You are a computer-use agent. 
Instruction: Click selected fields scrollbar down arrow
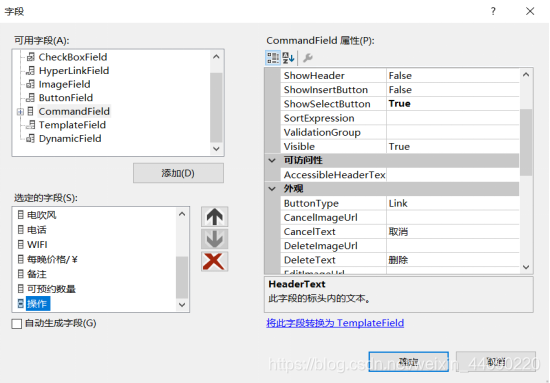[182, 304]
